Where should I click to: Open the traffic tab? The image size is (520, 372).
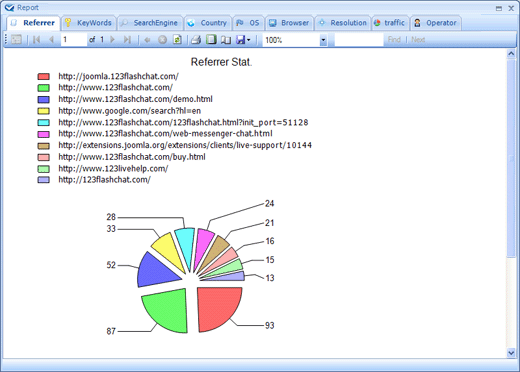coord(390,23)
